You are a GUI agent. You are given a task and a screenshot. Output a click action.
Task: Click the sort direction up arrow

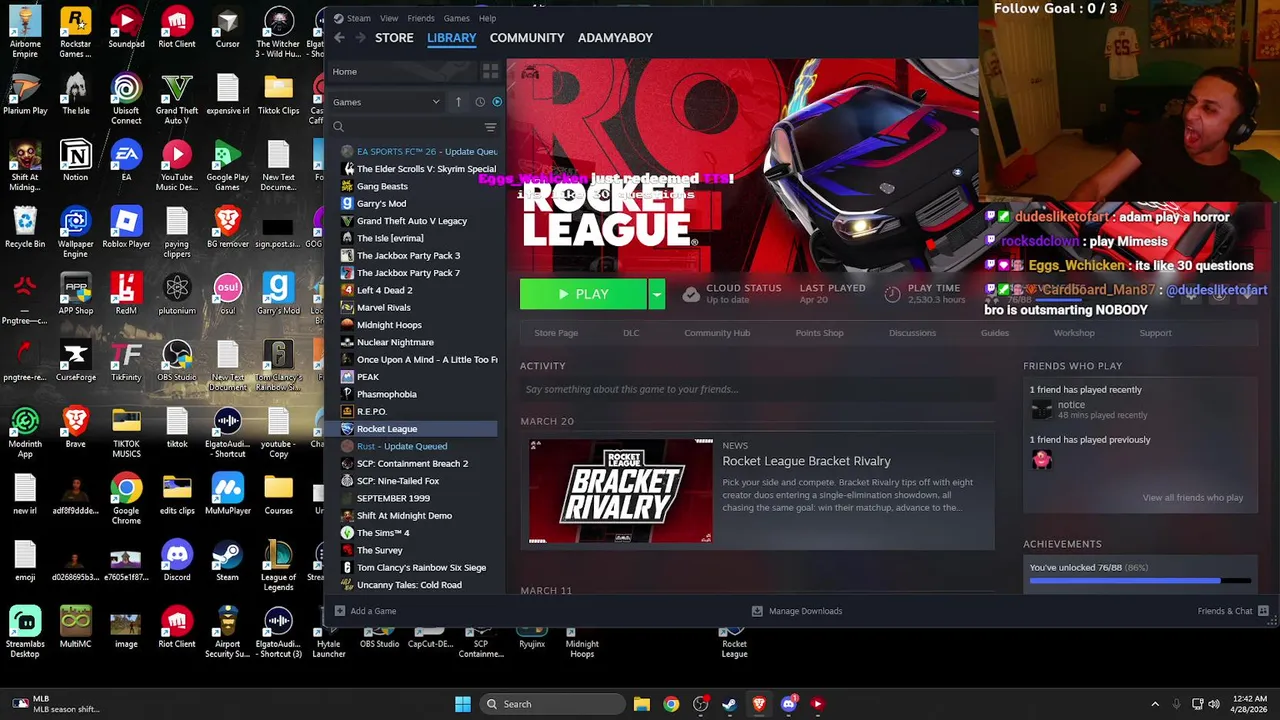[x=458, y=101]
